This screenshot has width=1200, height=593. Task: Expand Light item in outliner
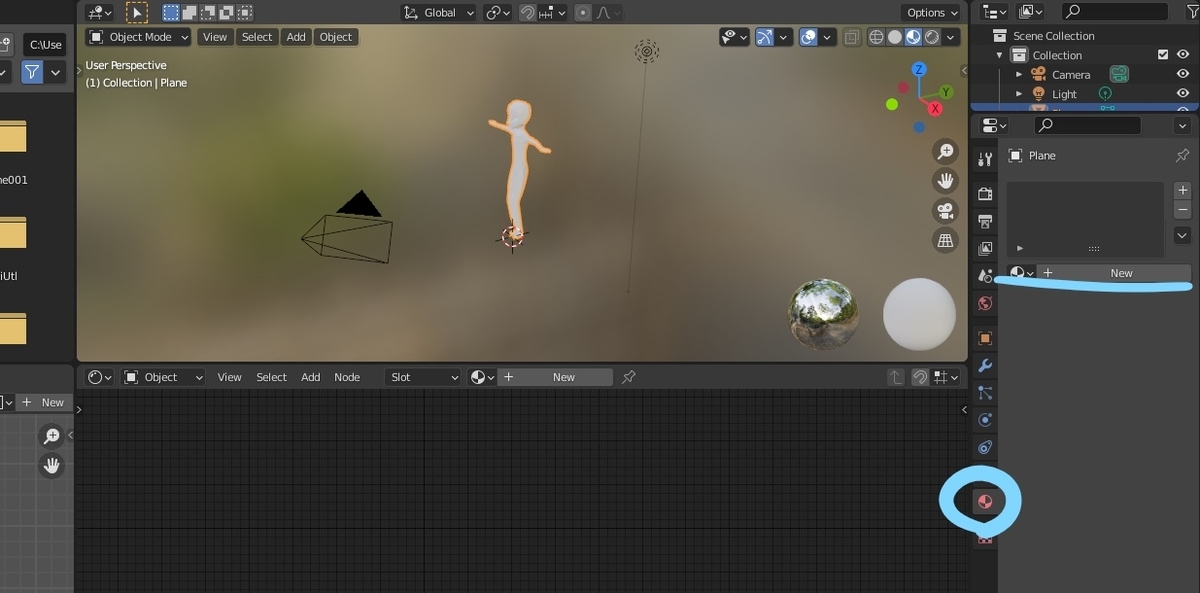[x=1019, y=94]
